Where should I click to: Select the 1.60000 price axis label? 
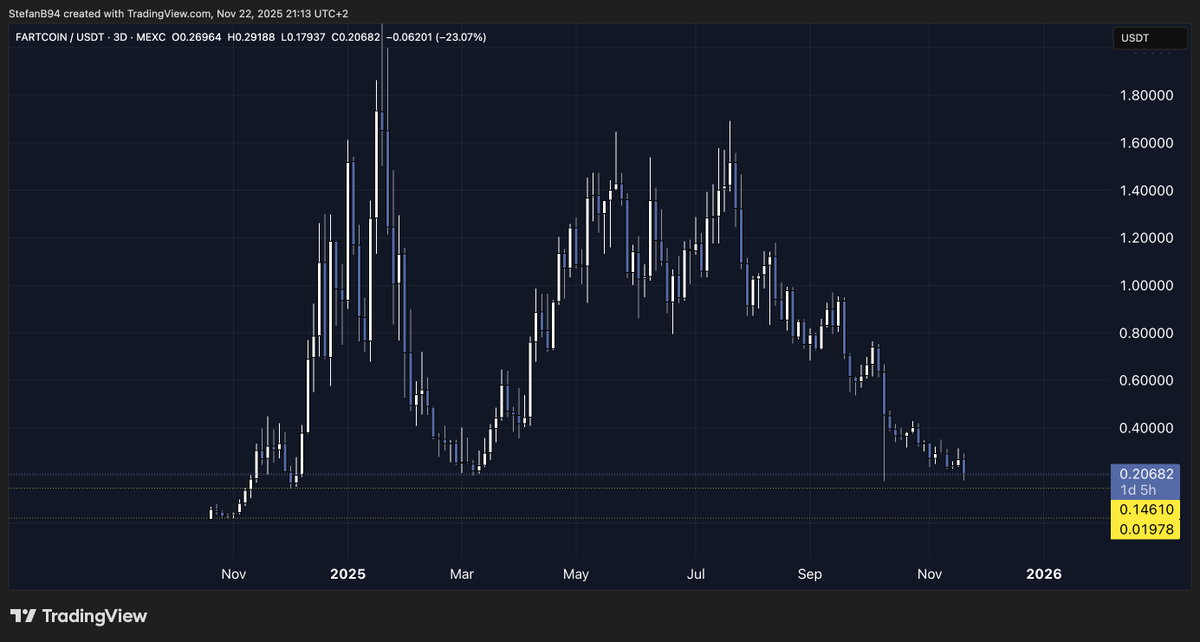(x=1147, y=143)
